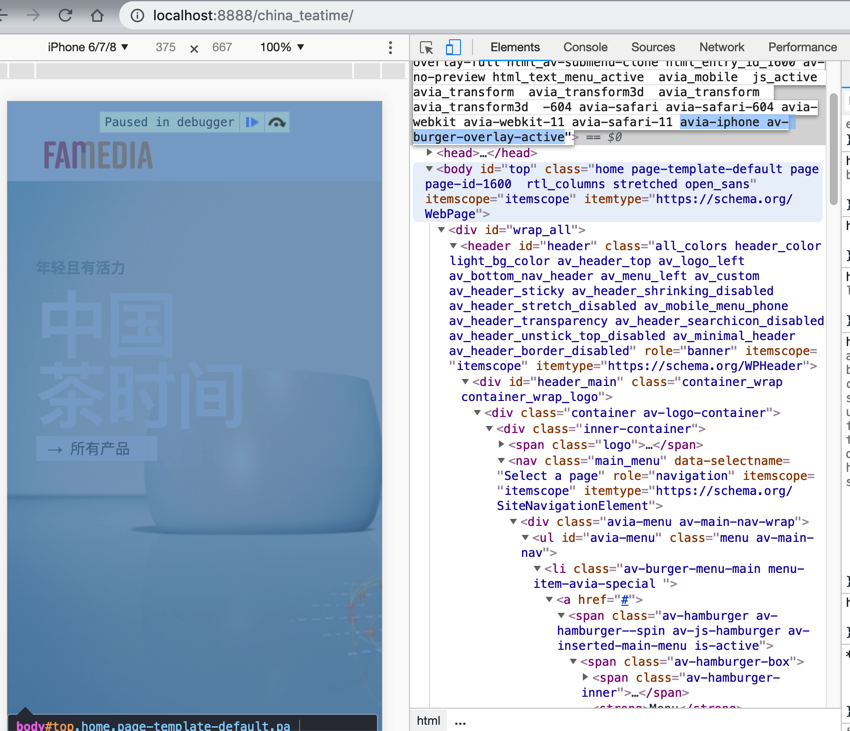Select the html breadcrumb item
The height and width of the screenshot is (731, 850).
[x=428, y=720]
